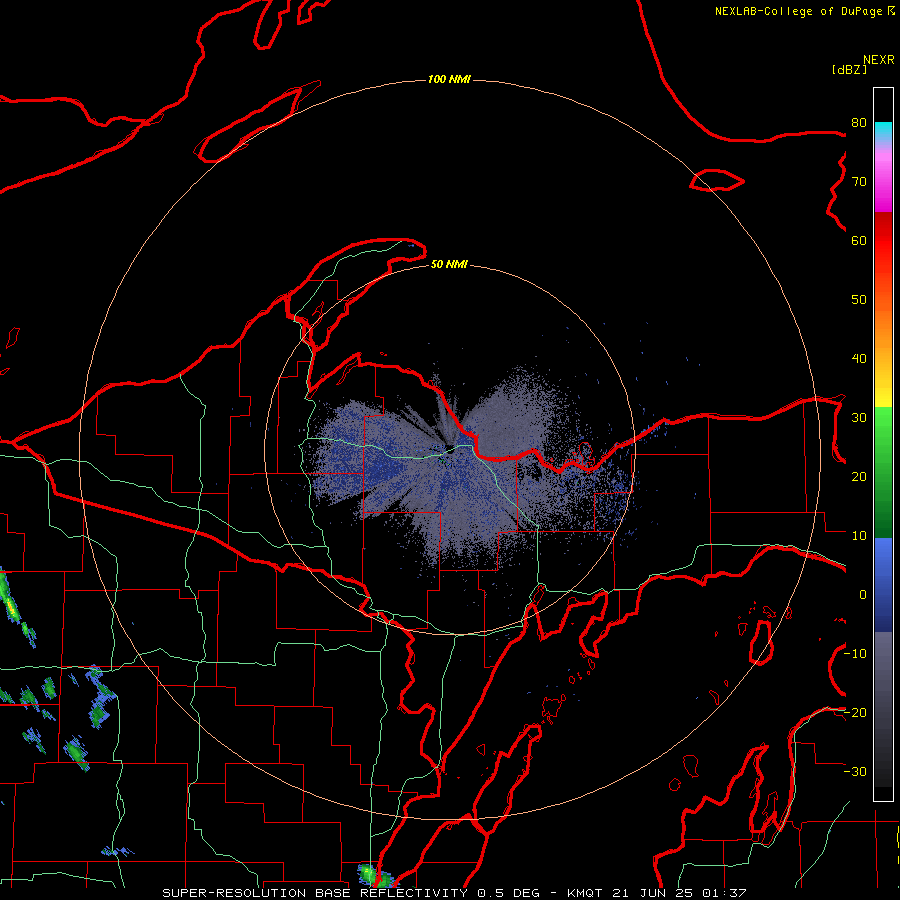900x900 pixels.
Task: Click the cyan band of the color bar
Action: click(883, 132)
